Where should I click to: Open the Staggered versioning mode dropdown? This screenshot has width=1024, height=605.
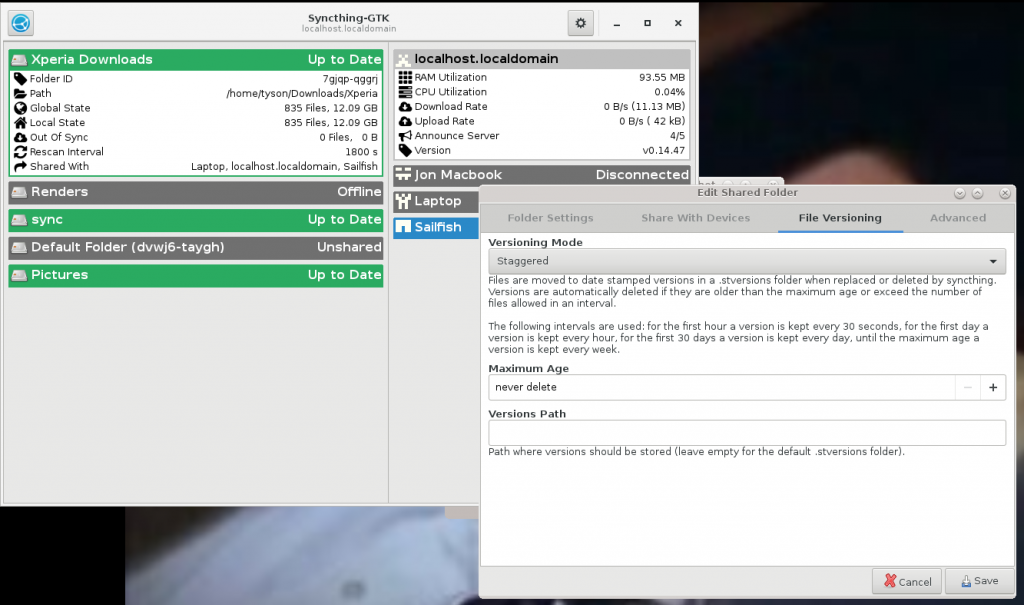tap(746, 261)
